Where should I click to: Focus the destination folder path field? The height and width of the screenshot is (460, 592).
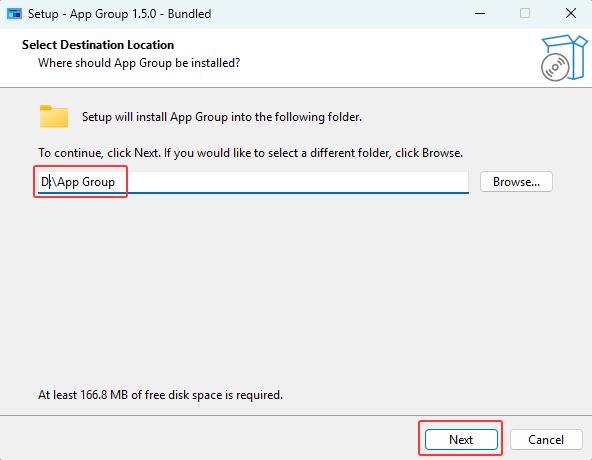[253, 182]
